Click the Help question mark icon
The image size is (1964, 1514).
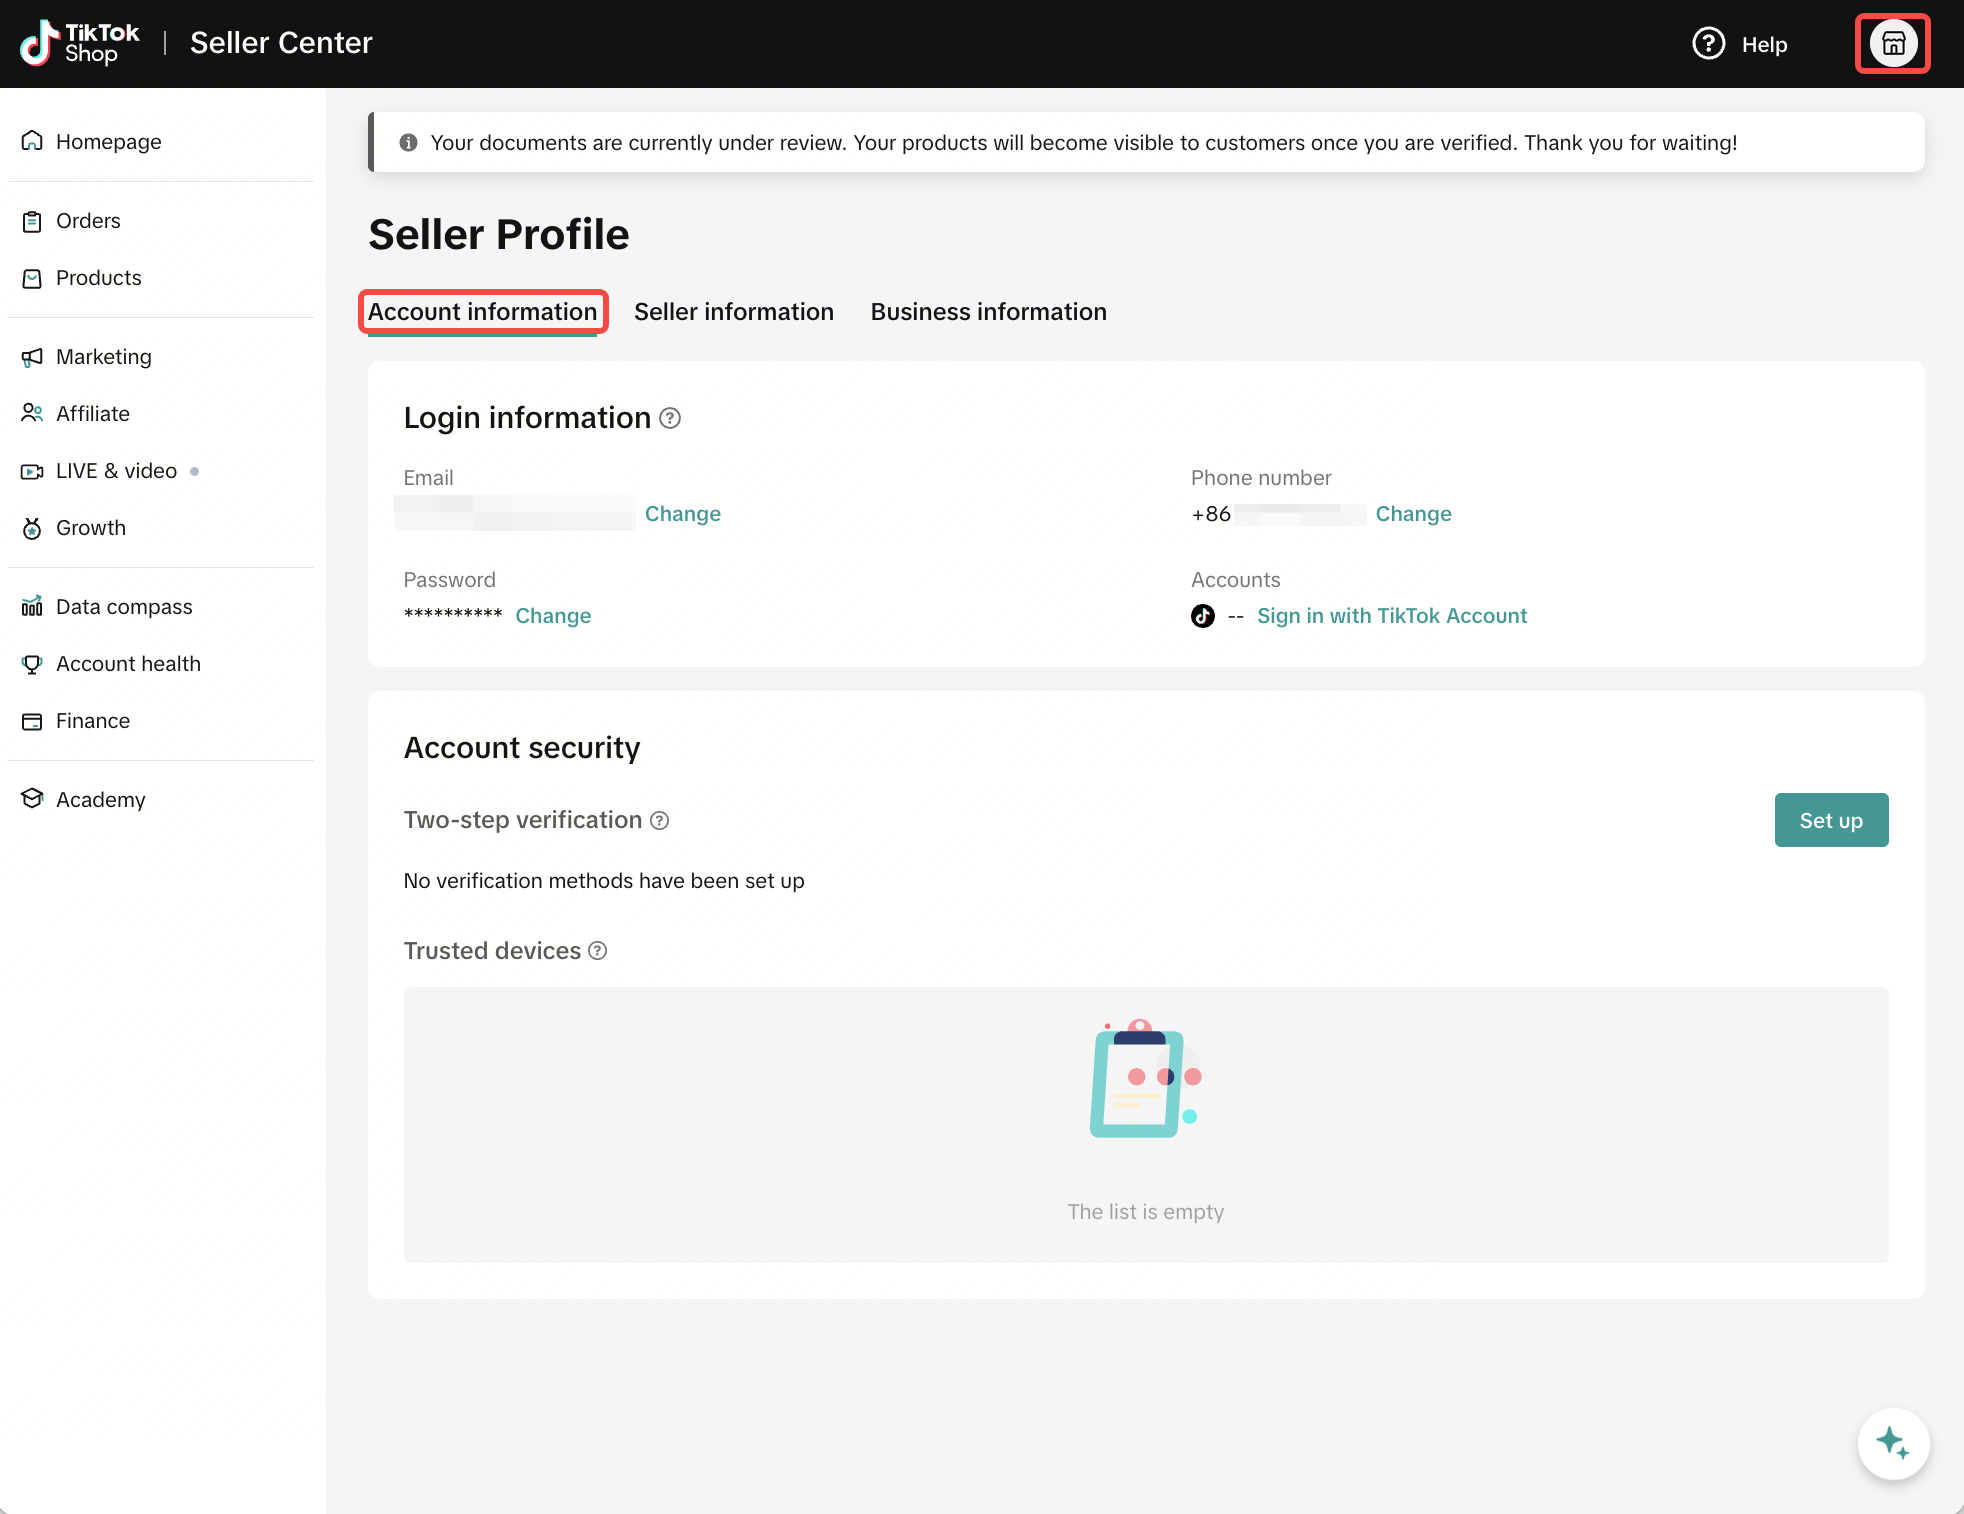(1708, 44)
